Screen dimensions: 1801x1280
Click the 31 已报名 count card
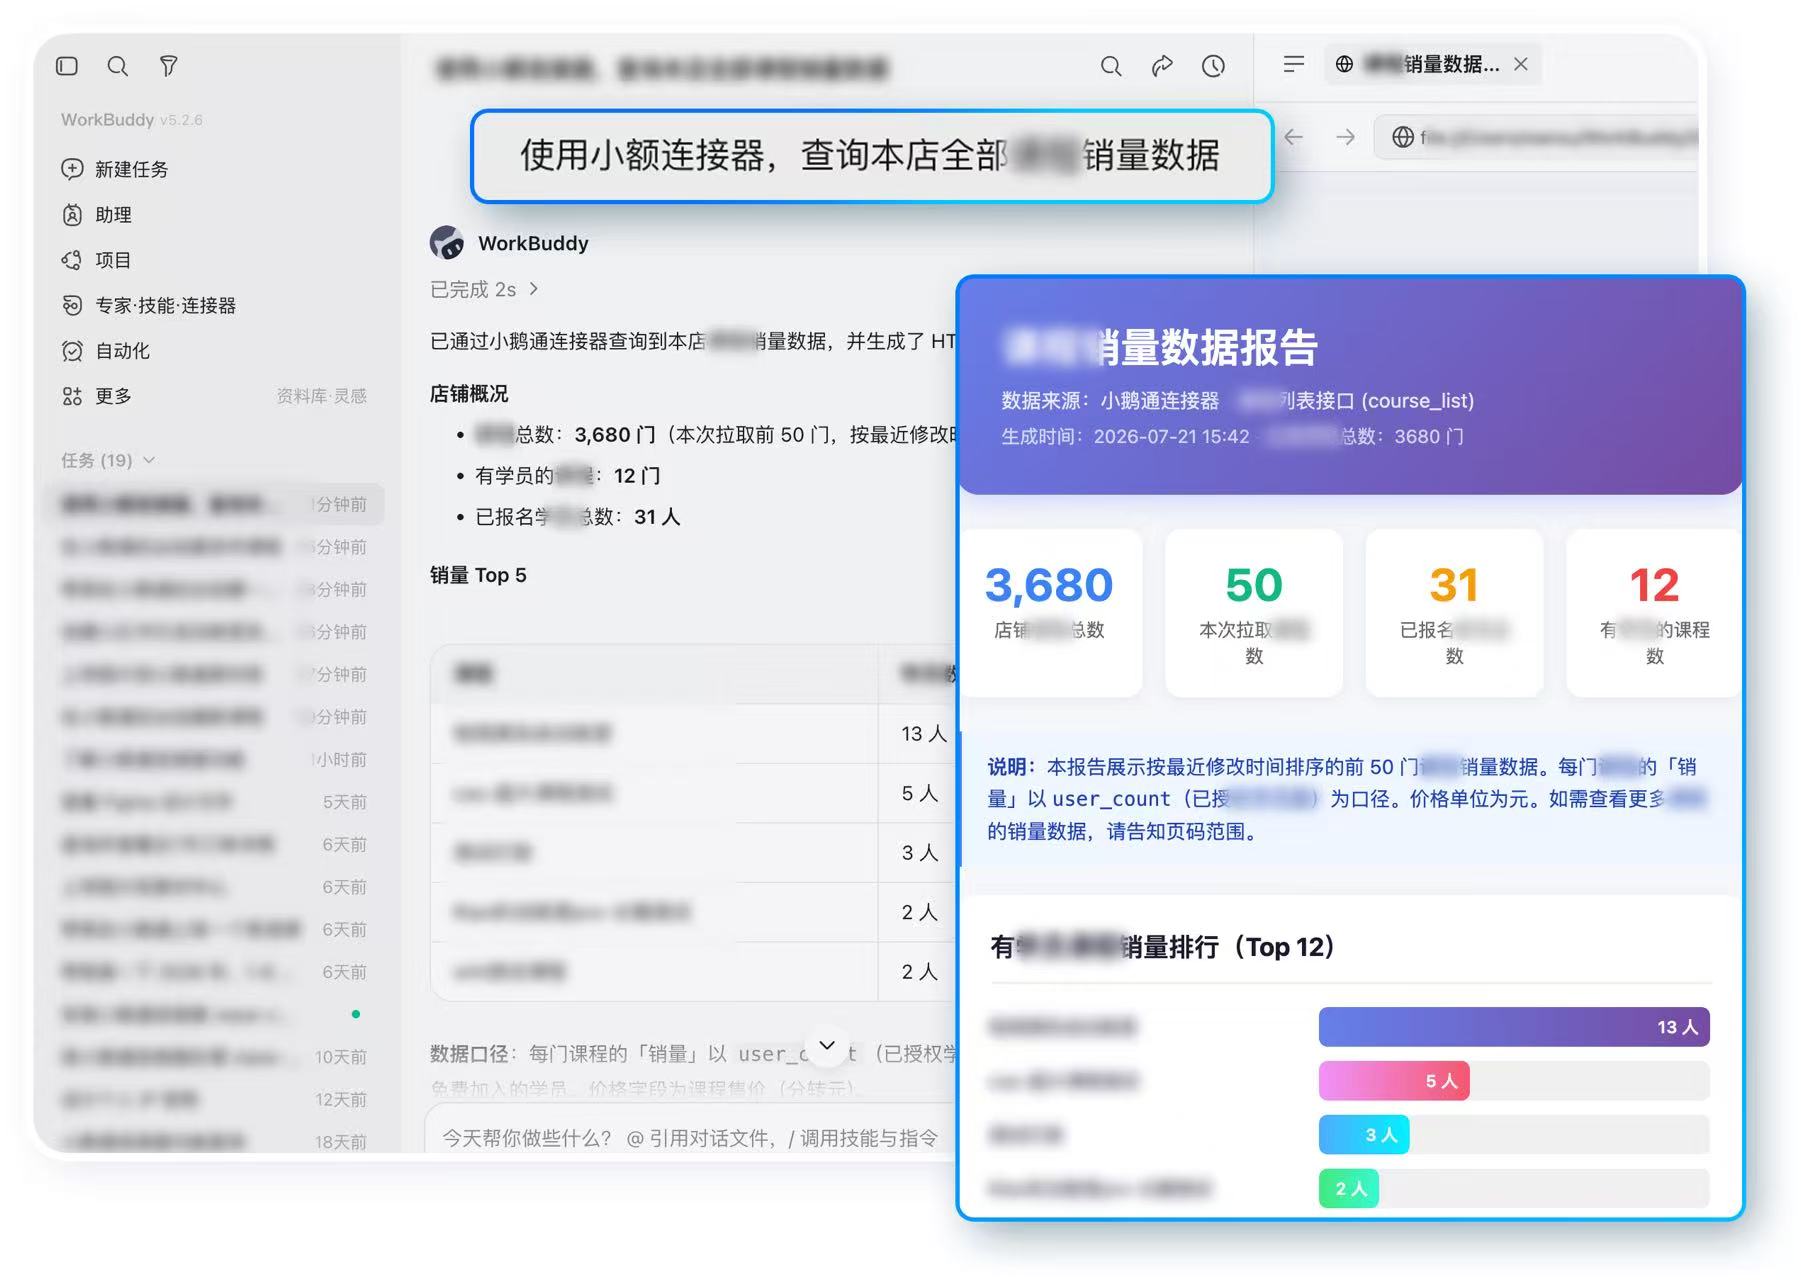[1454, 612]
